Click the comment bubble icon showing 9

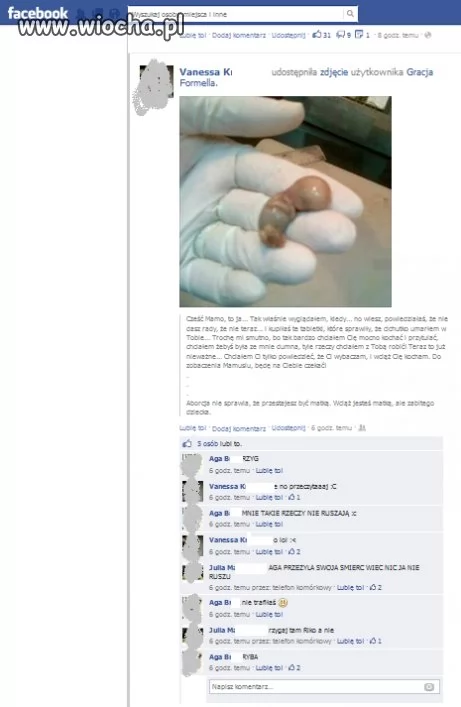tap(341, 34)
